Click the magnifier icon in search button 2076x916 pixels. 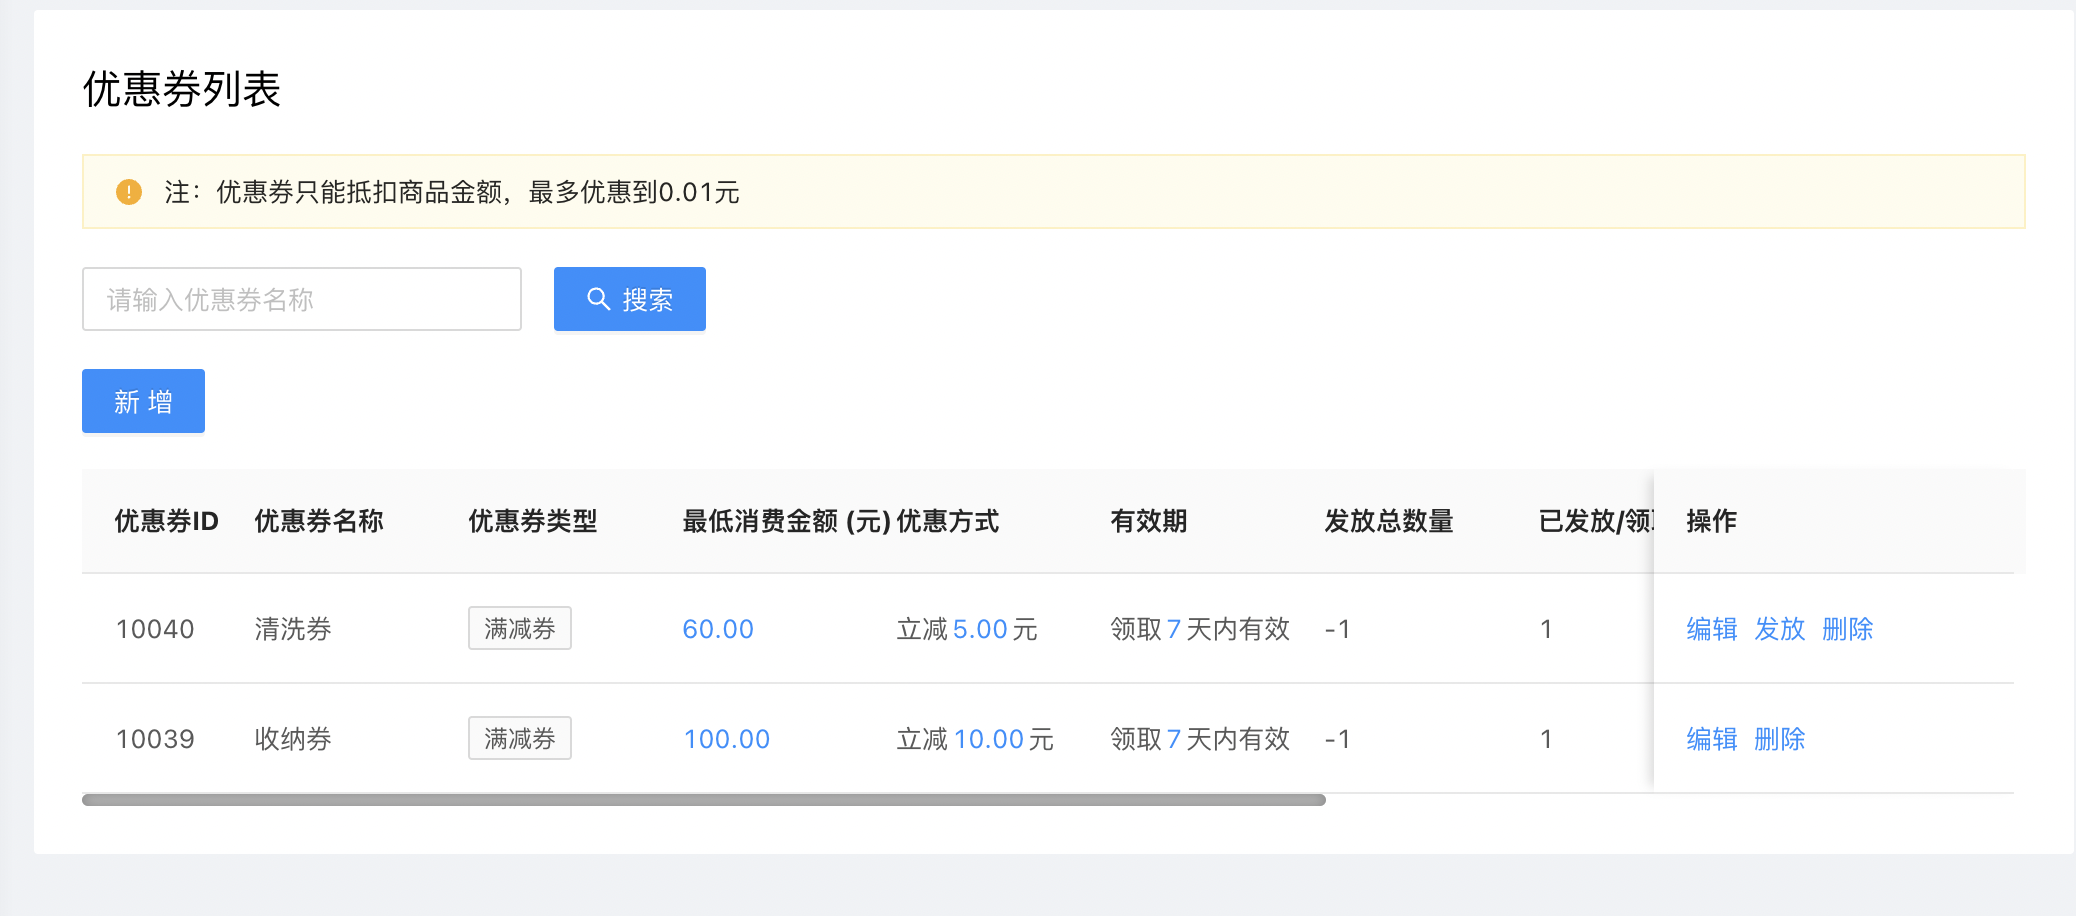tap(598, 299)
